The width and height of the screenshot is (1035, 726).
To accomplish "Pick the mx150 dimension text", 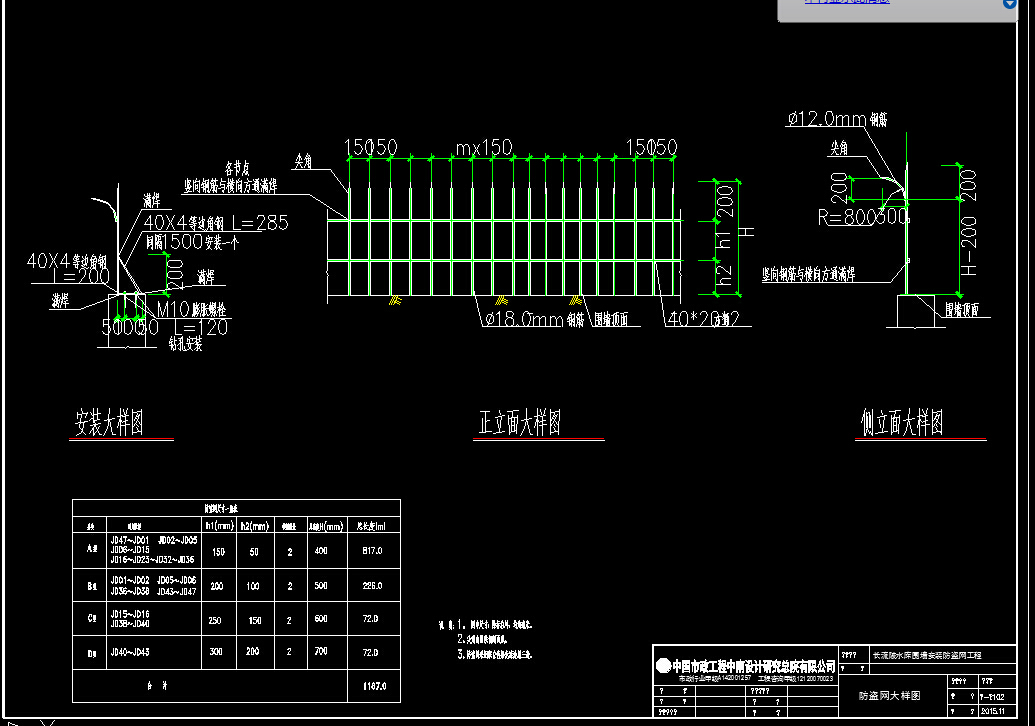I will pos(484,148).
